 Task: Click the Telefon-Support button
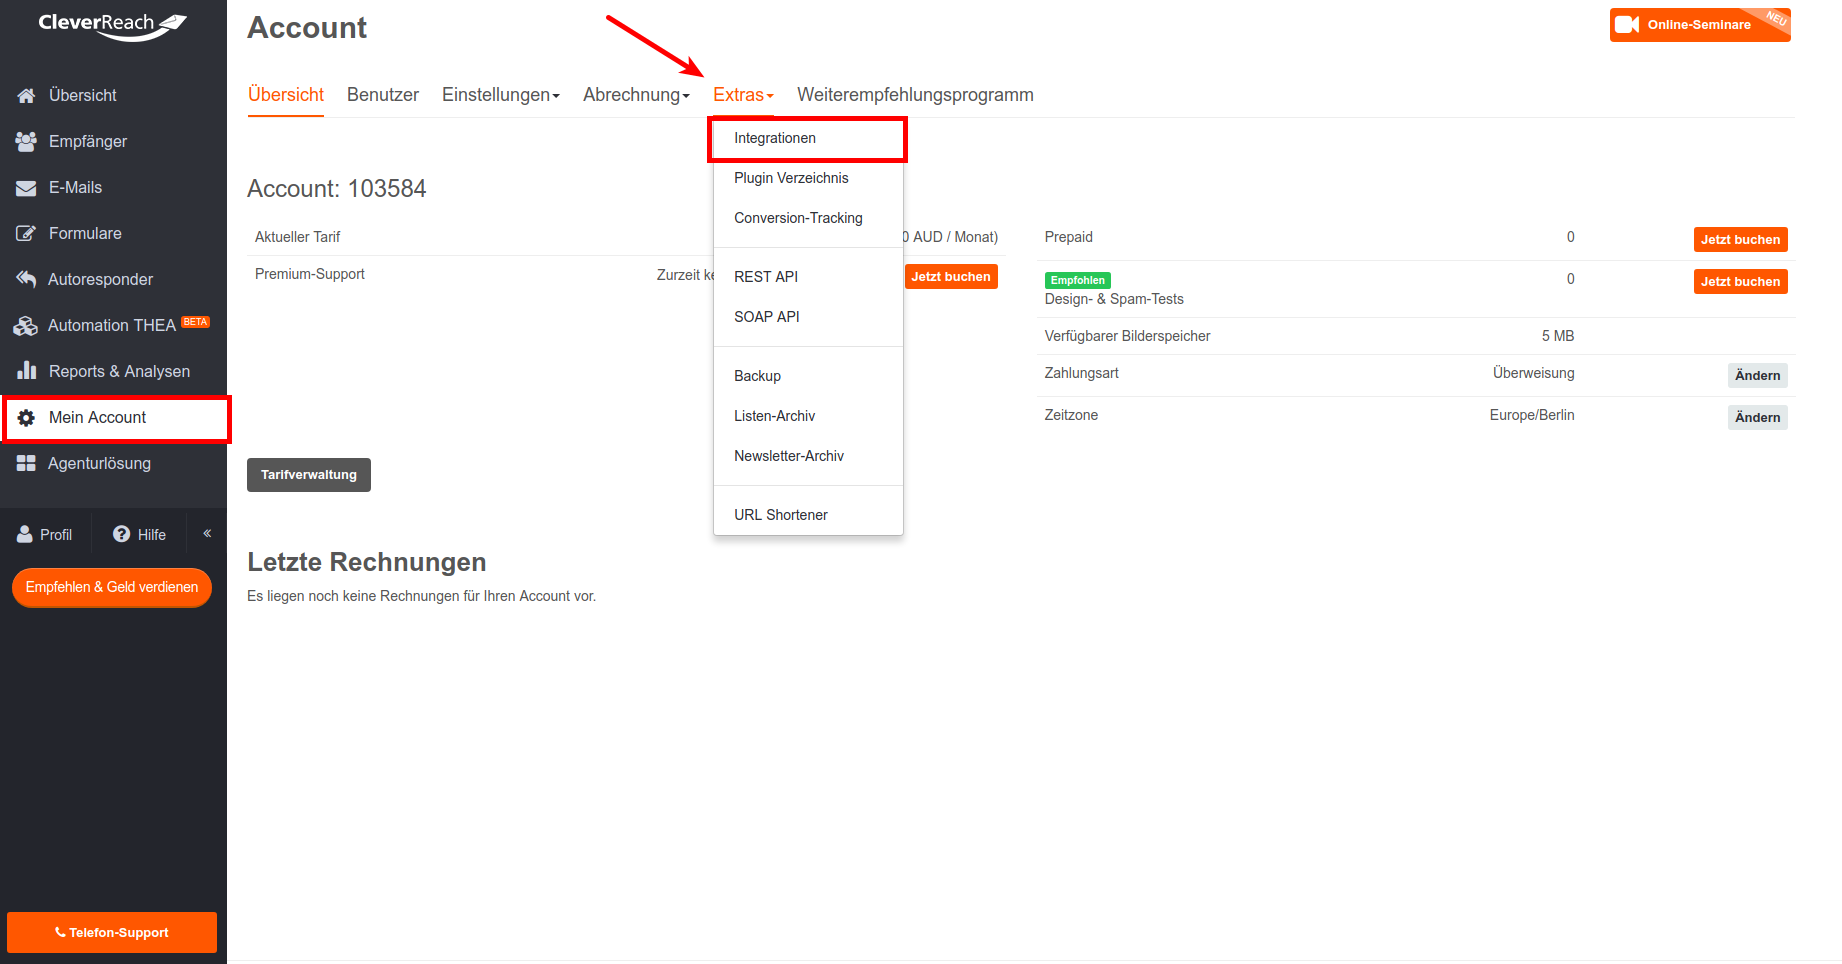112,933
